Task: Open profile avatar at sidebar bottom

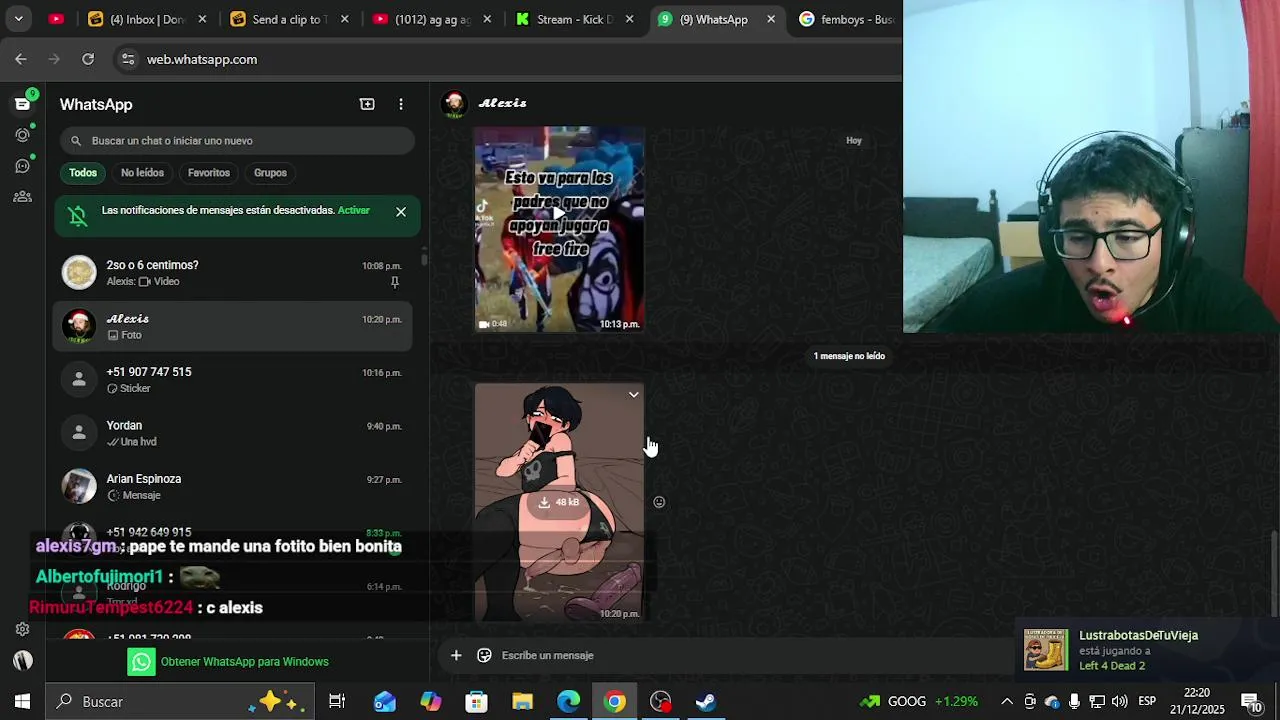Action: coord(22,661)
